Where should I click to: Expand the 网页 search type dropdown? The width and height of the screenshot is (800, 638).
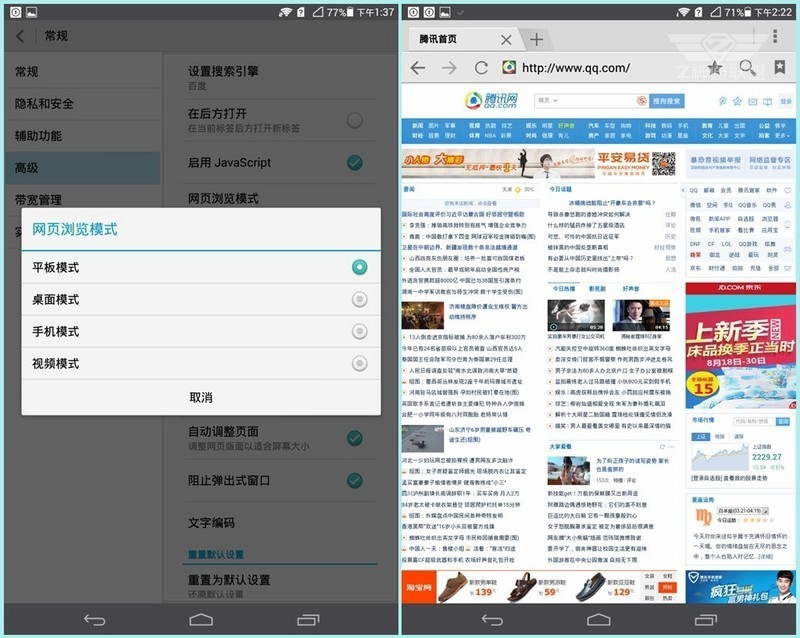tap(548, 101)
